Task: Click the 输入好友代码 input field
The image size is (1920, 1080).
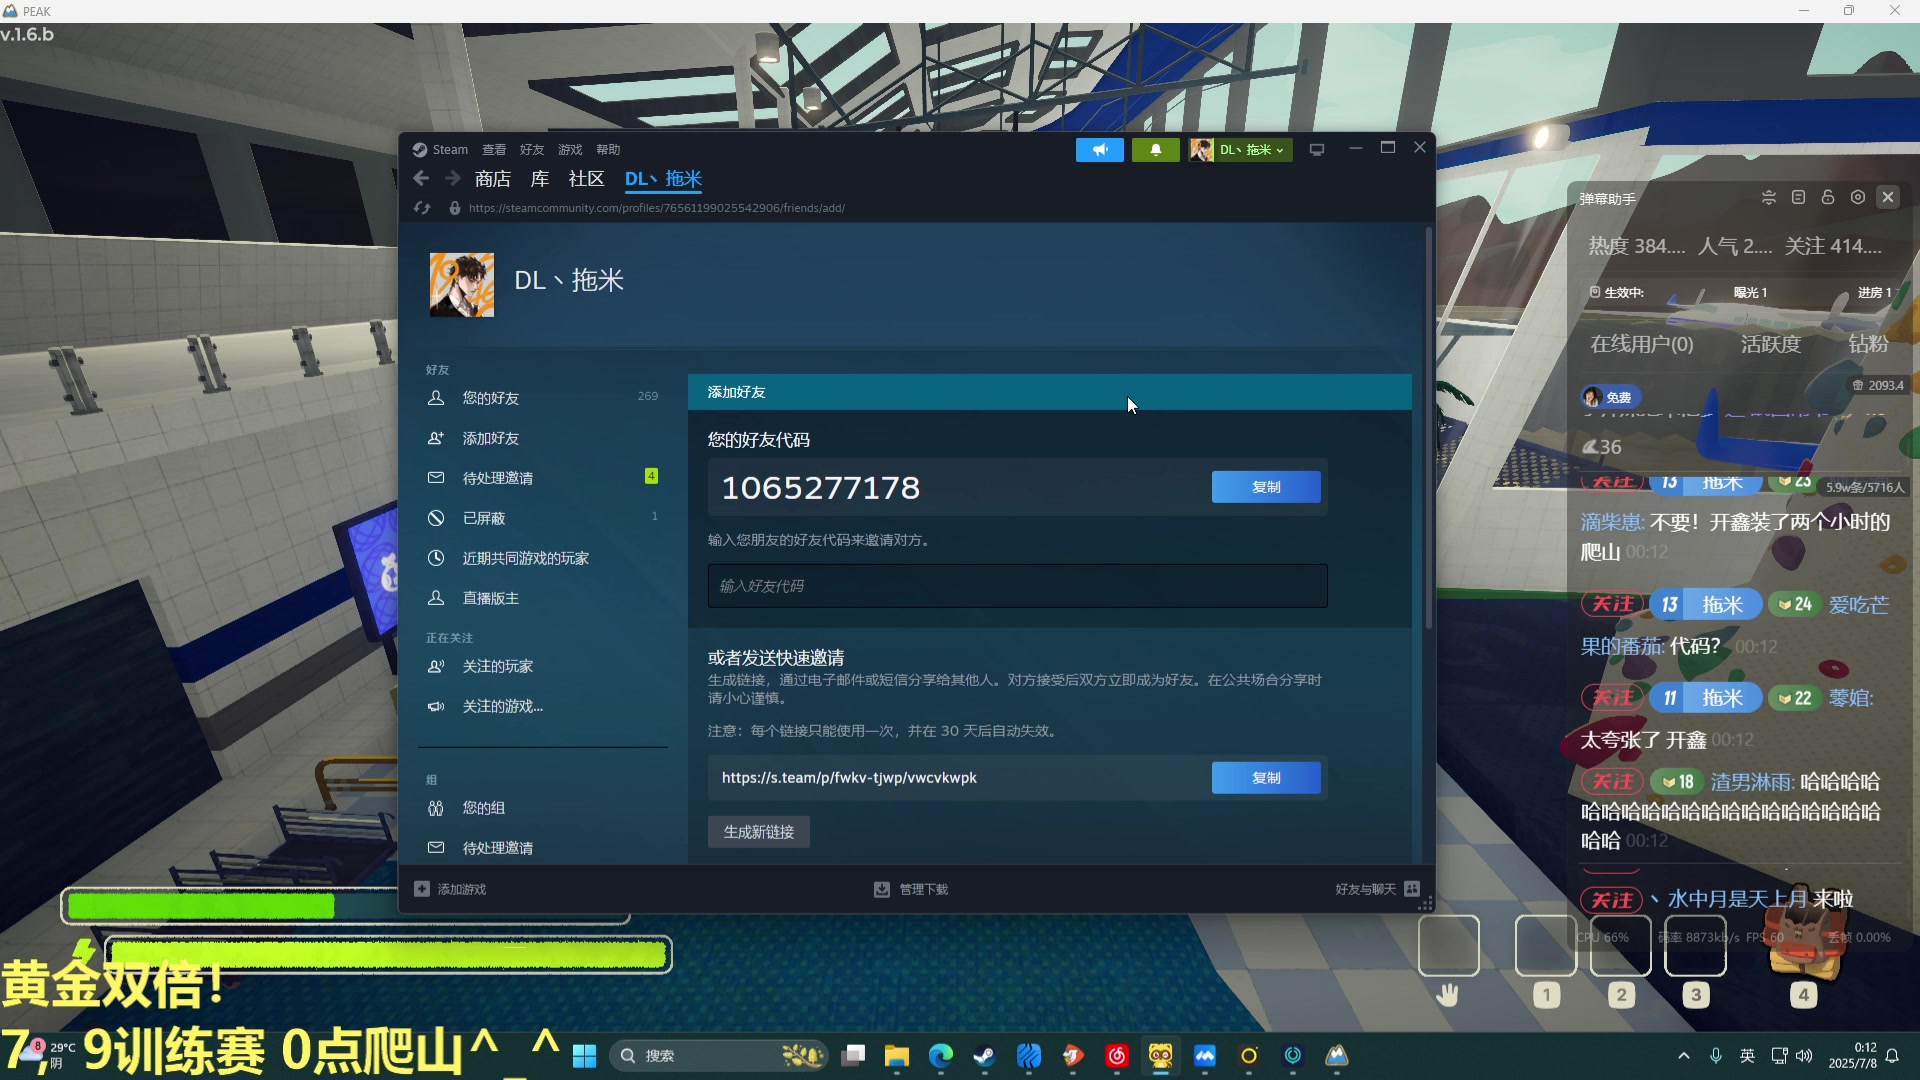Action: pyautogui.click(x=1018, y=586)
